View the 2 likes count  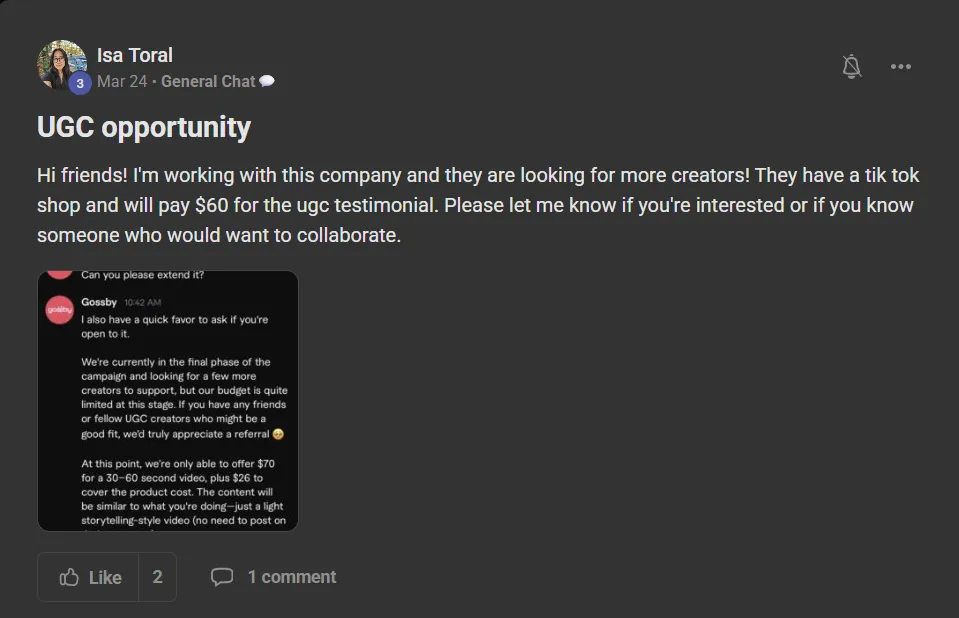157,577
